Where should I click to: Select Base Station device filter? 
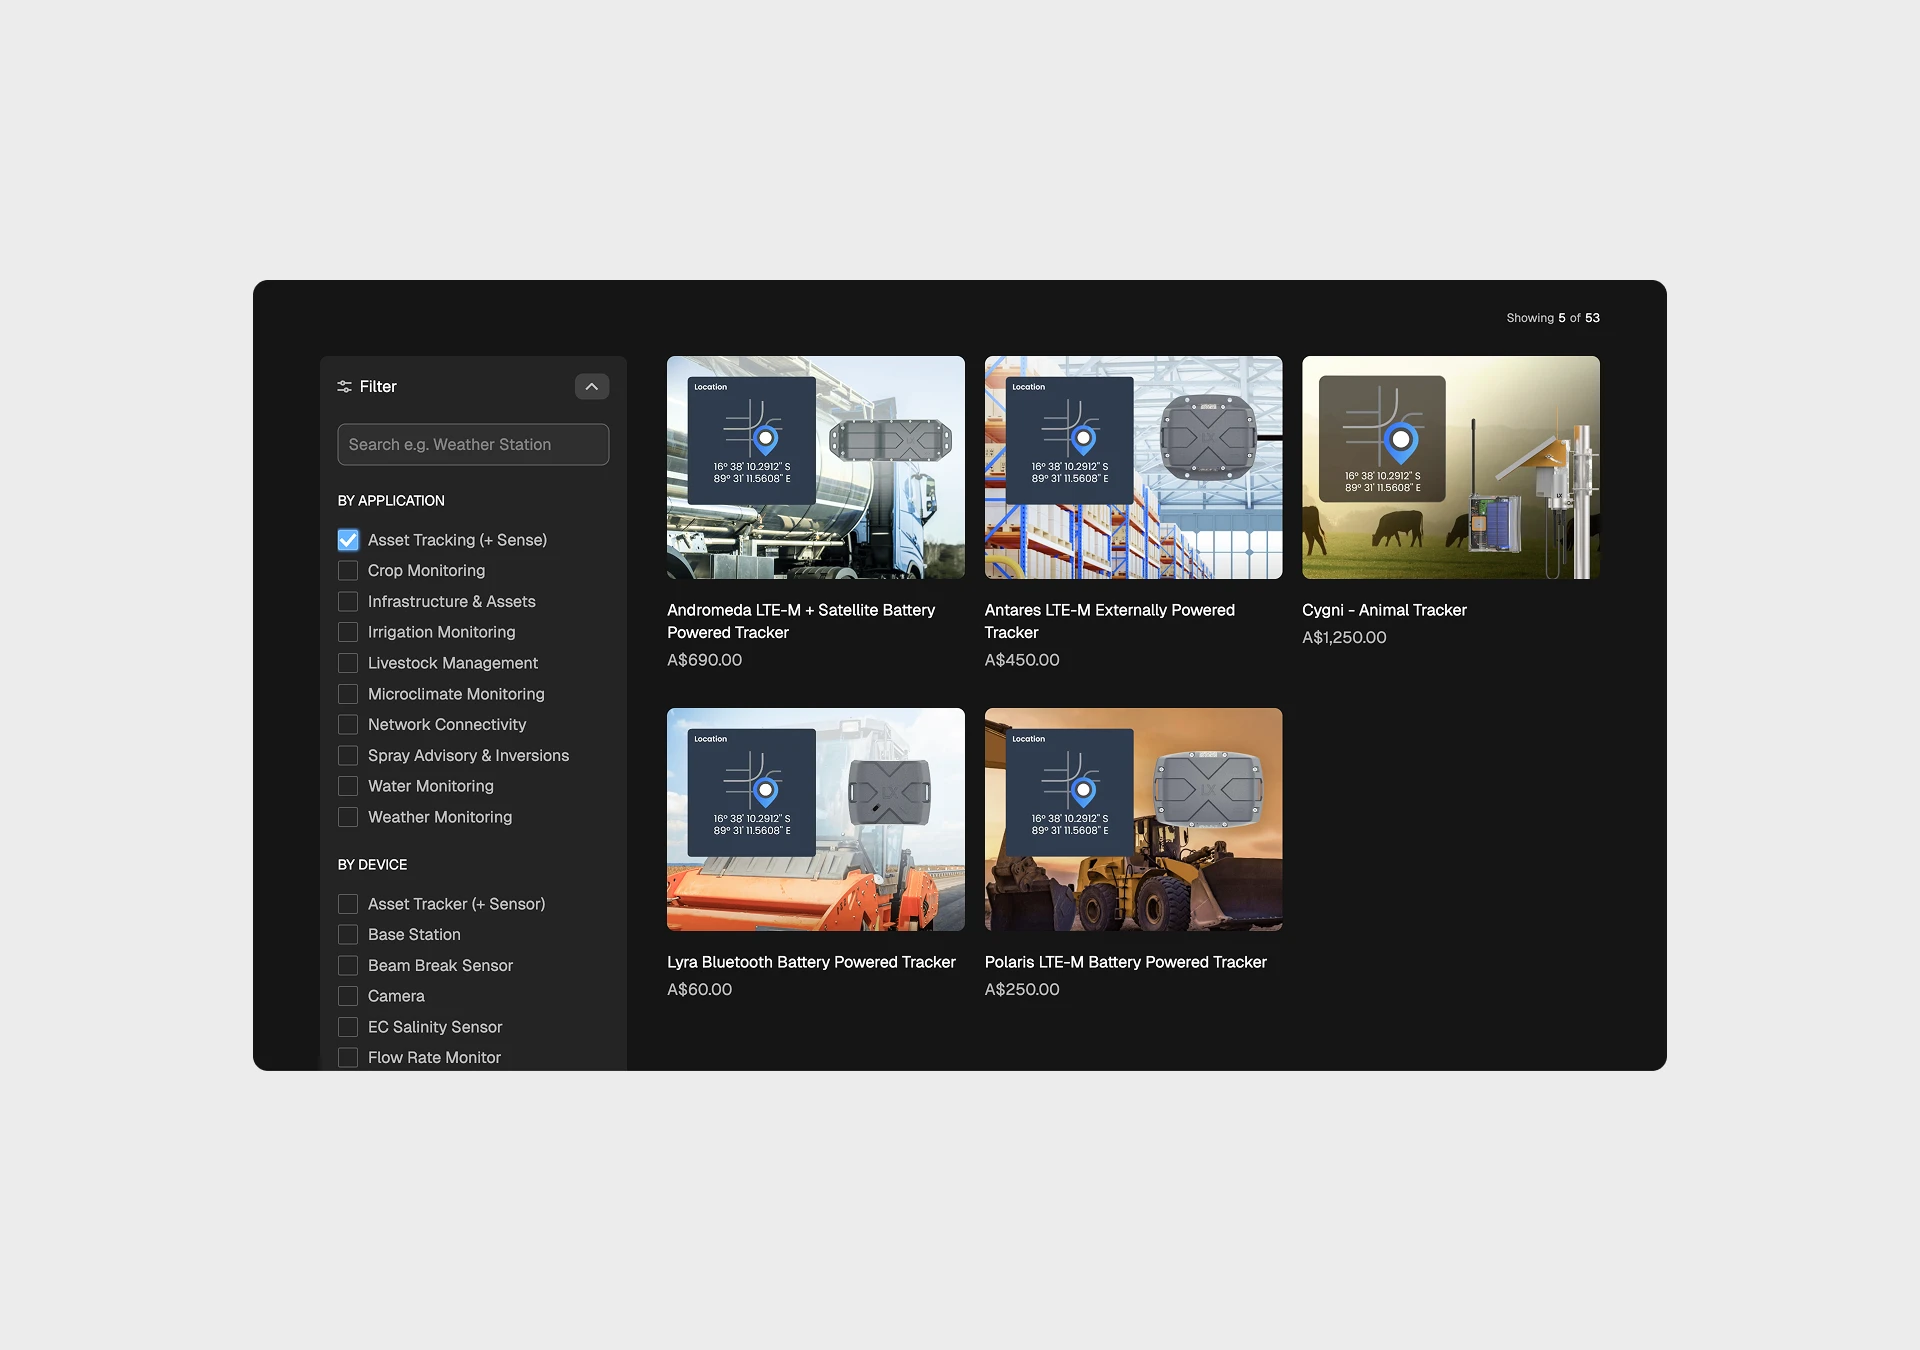[348, 935]
